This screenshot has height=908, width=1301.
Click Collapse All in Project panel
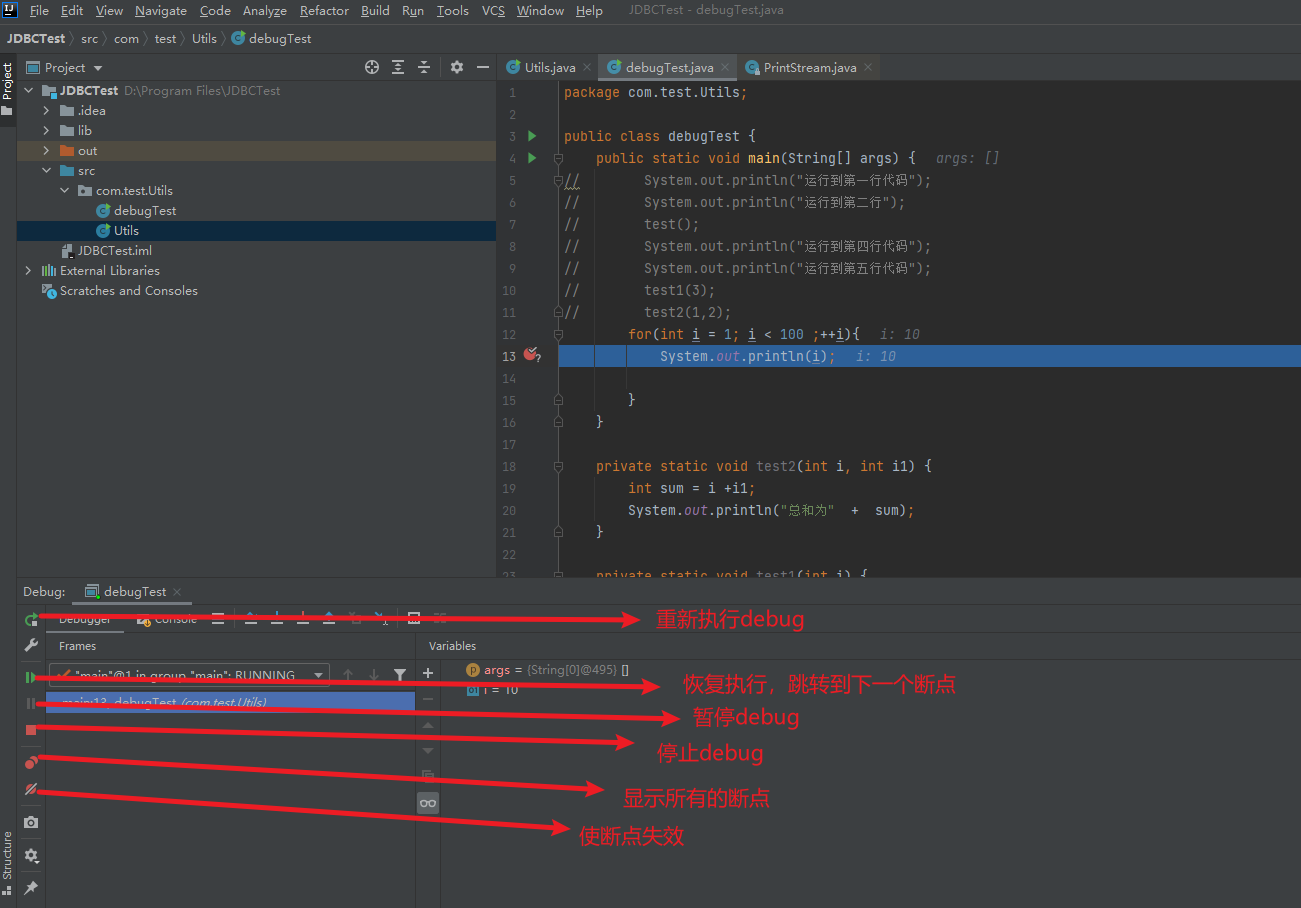point(424,67)
